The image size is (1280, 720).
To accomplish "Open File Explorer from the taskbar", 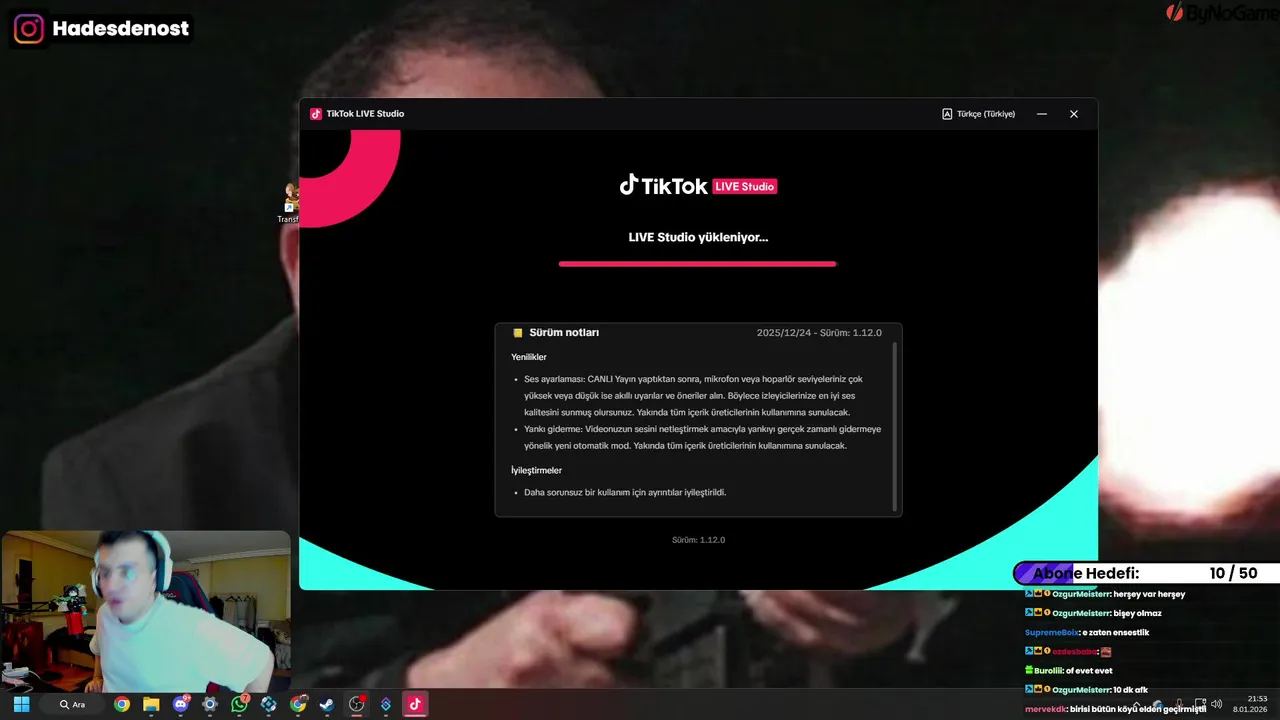I will [x=151, y=704].
